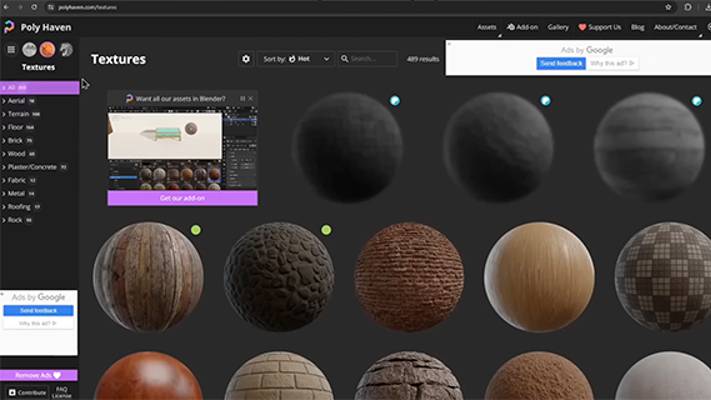Open the Assets nav menu
The height and width of the screenshot is (400, 711).
click(x=487, y=27)
